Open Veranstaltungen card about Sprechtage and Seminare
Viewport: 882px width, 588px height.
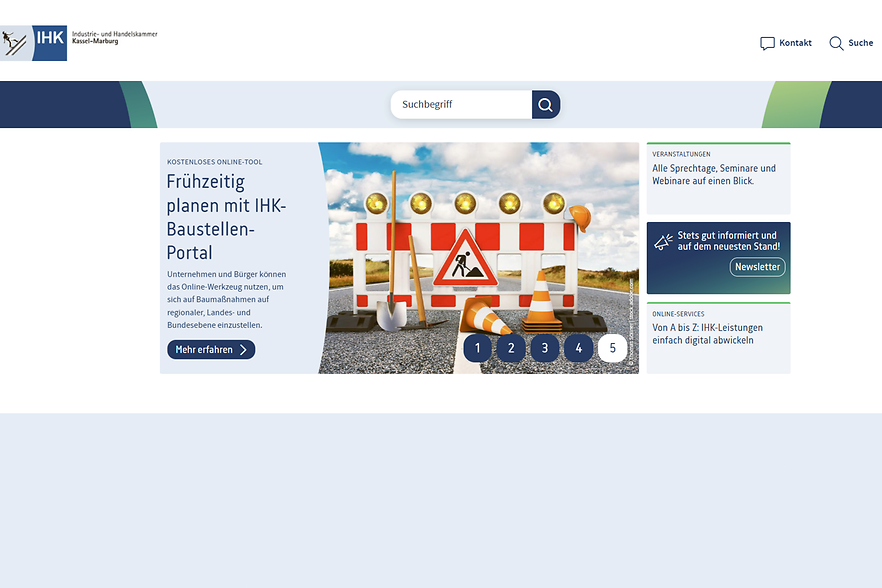[x=718, y=178]
